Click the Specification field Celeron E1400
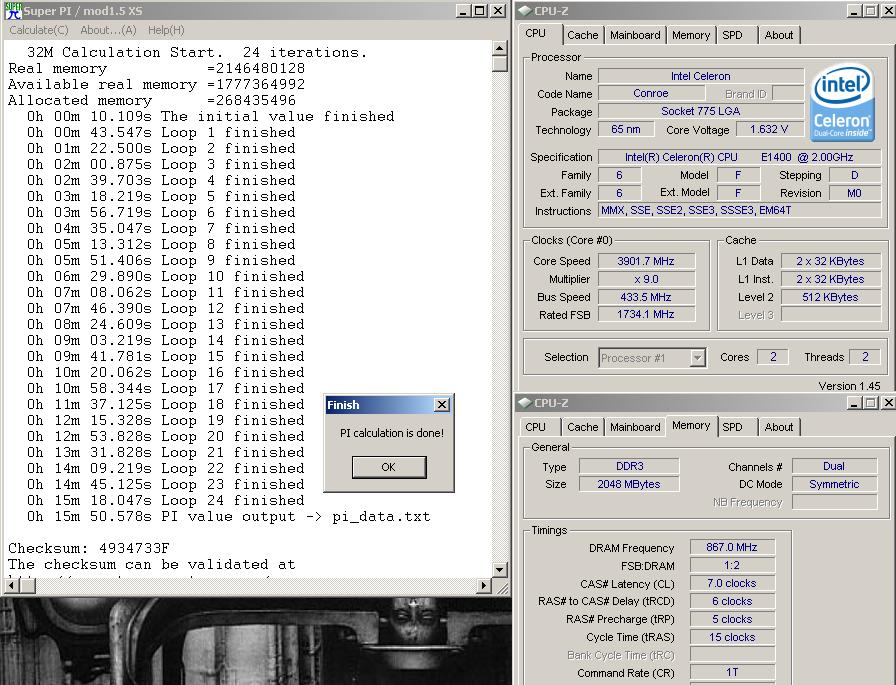The image size is (896, 685). point(739,157)
